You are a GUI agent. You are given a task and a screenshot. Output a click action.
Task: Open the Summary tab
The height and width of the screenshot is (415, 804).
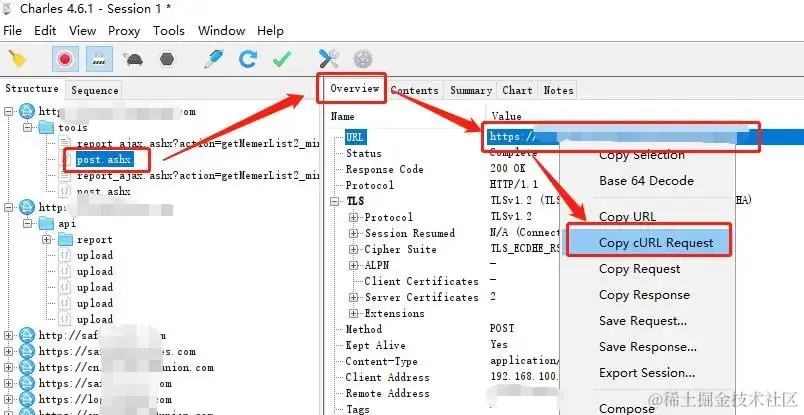coord(471,90)
